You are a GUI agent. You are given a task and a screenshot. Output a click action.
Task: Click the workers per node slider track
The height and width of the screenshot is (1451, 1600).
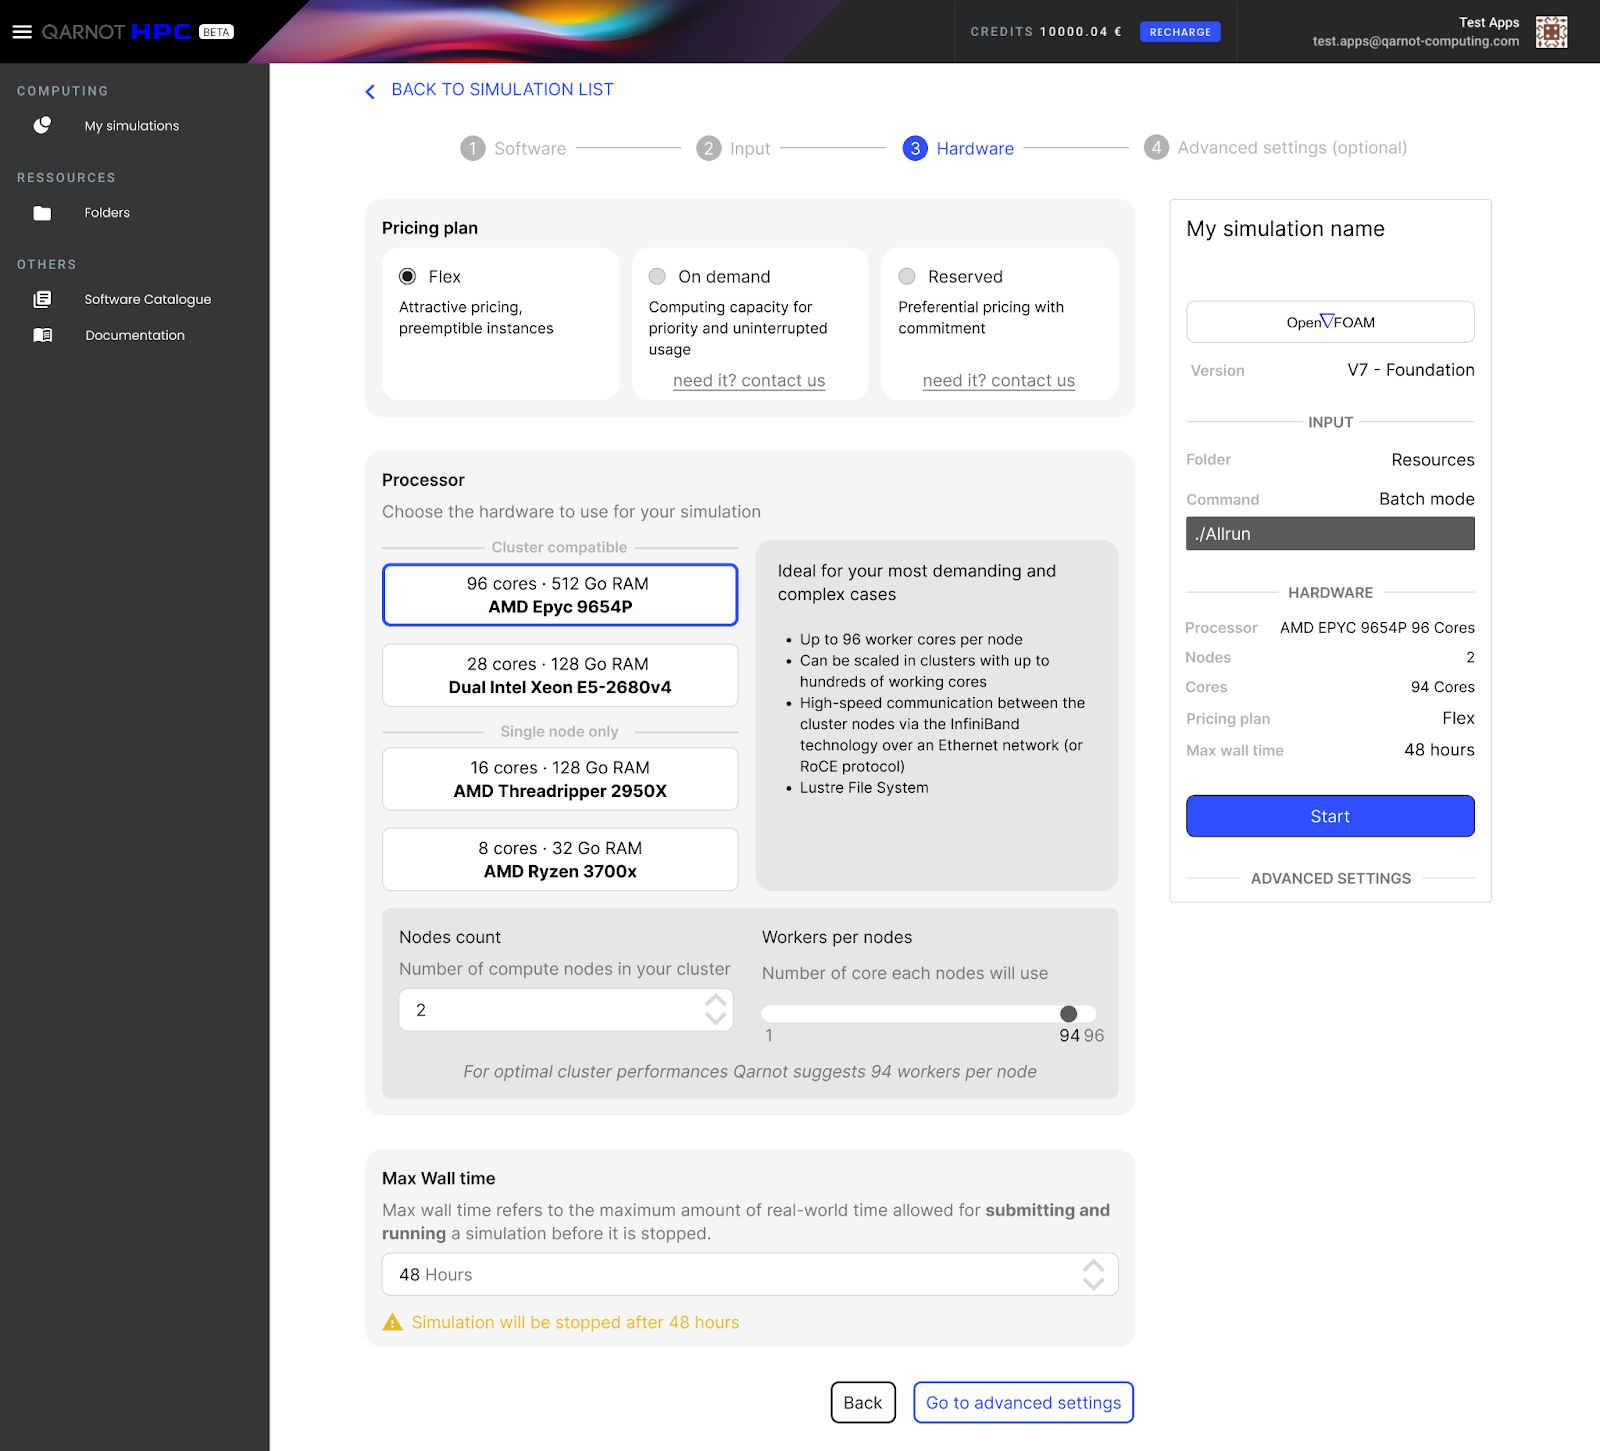pos(929,1014)
